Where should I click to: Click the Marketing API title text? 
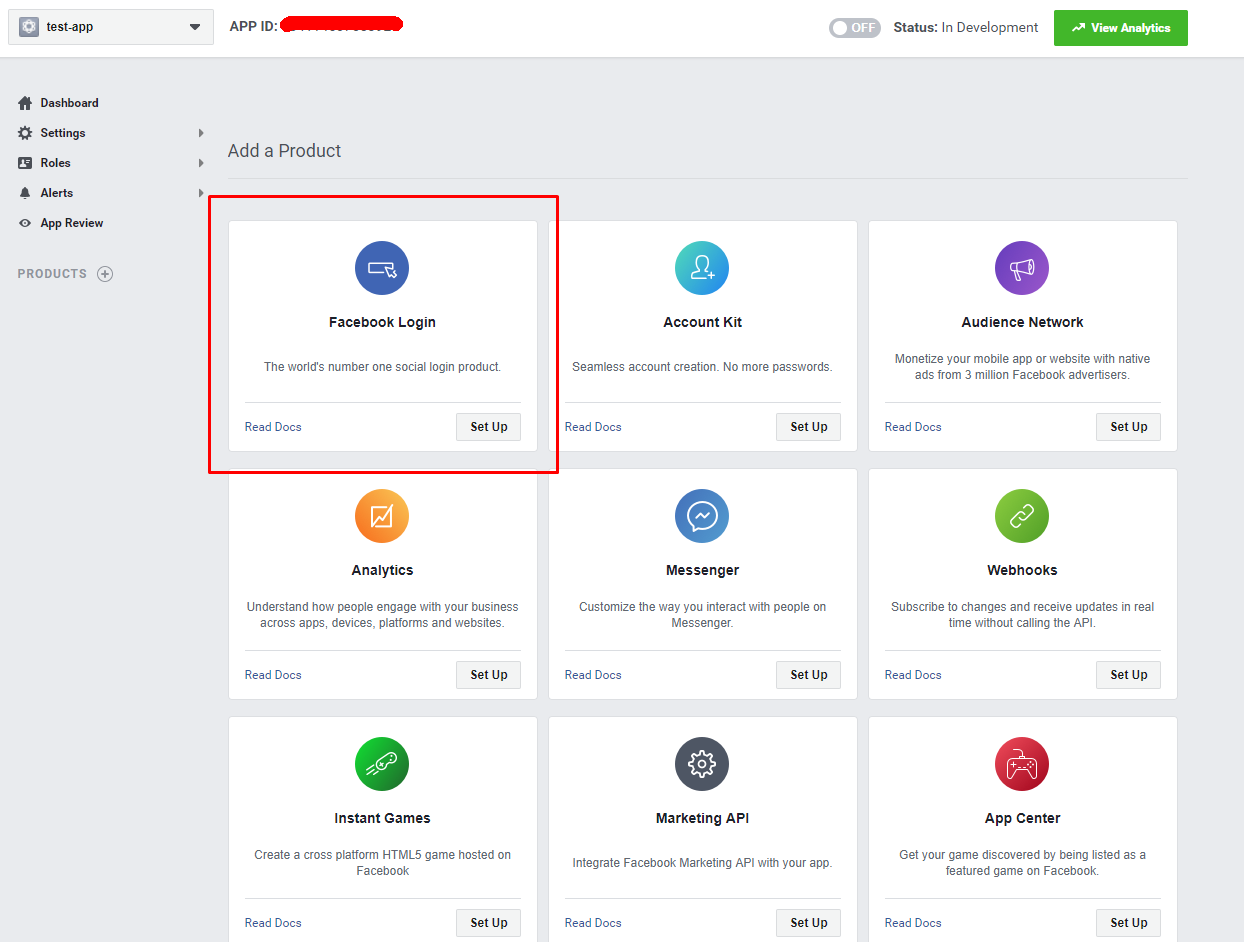point(702,818)
